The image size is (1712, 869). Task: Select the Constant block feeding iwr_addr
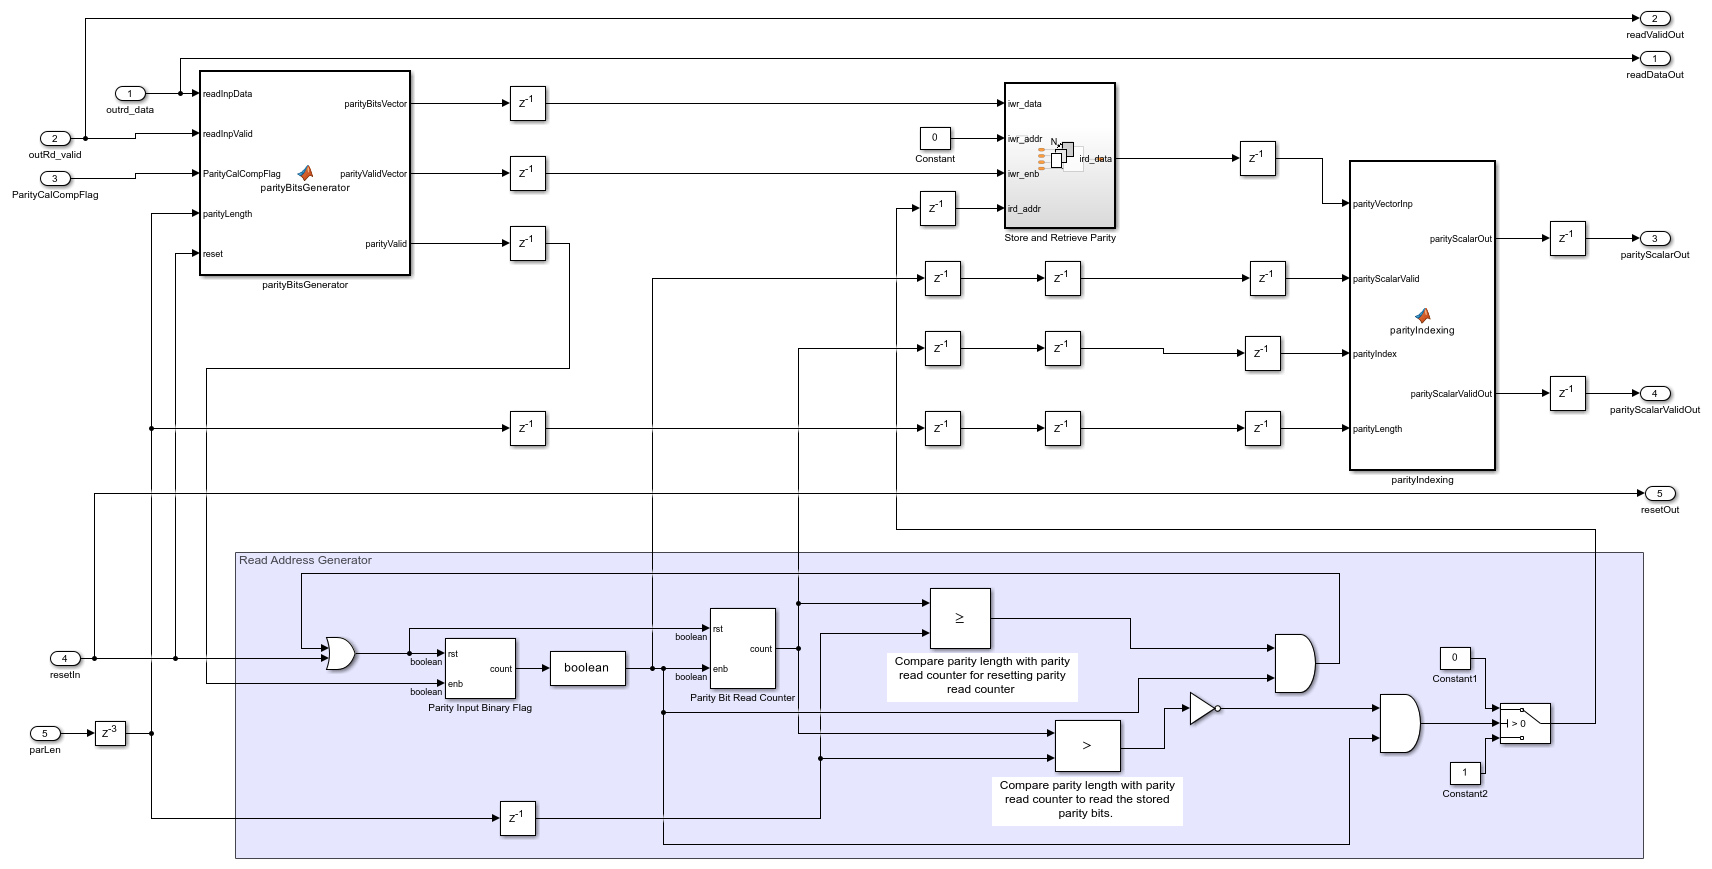pos(934,138)
